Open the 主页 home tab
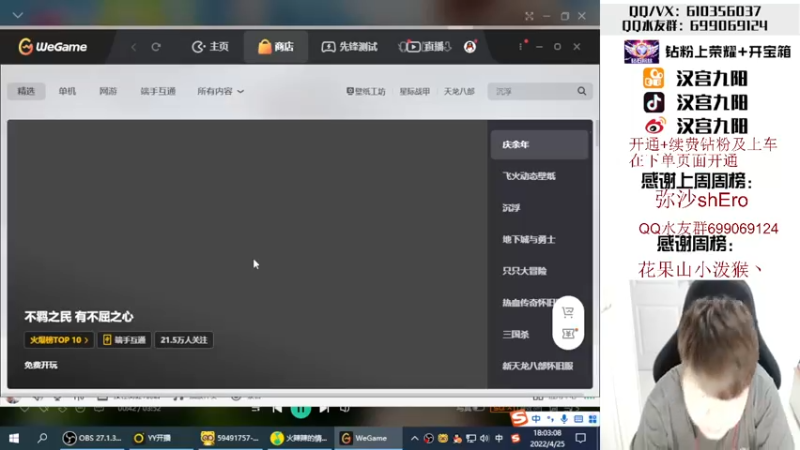The image size is (800, 450). point(210,47)
